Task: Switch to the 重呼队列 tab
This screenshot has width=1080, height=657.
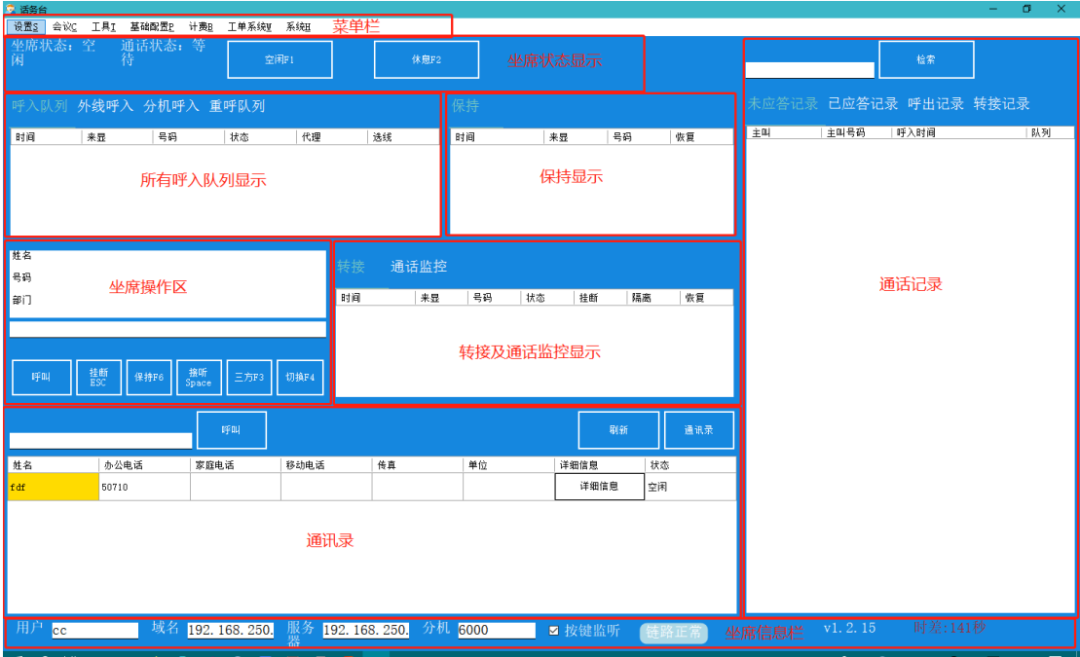Action: (237, 106)
